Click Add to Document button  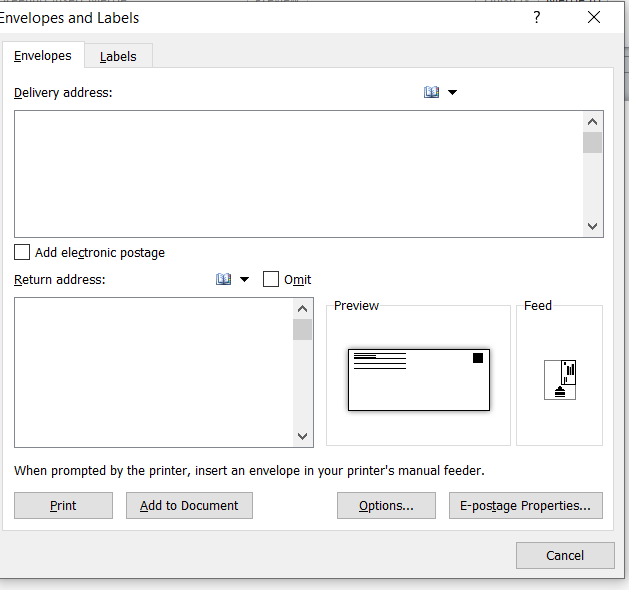point(189,506)
